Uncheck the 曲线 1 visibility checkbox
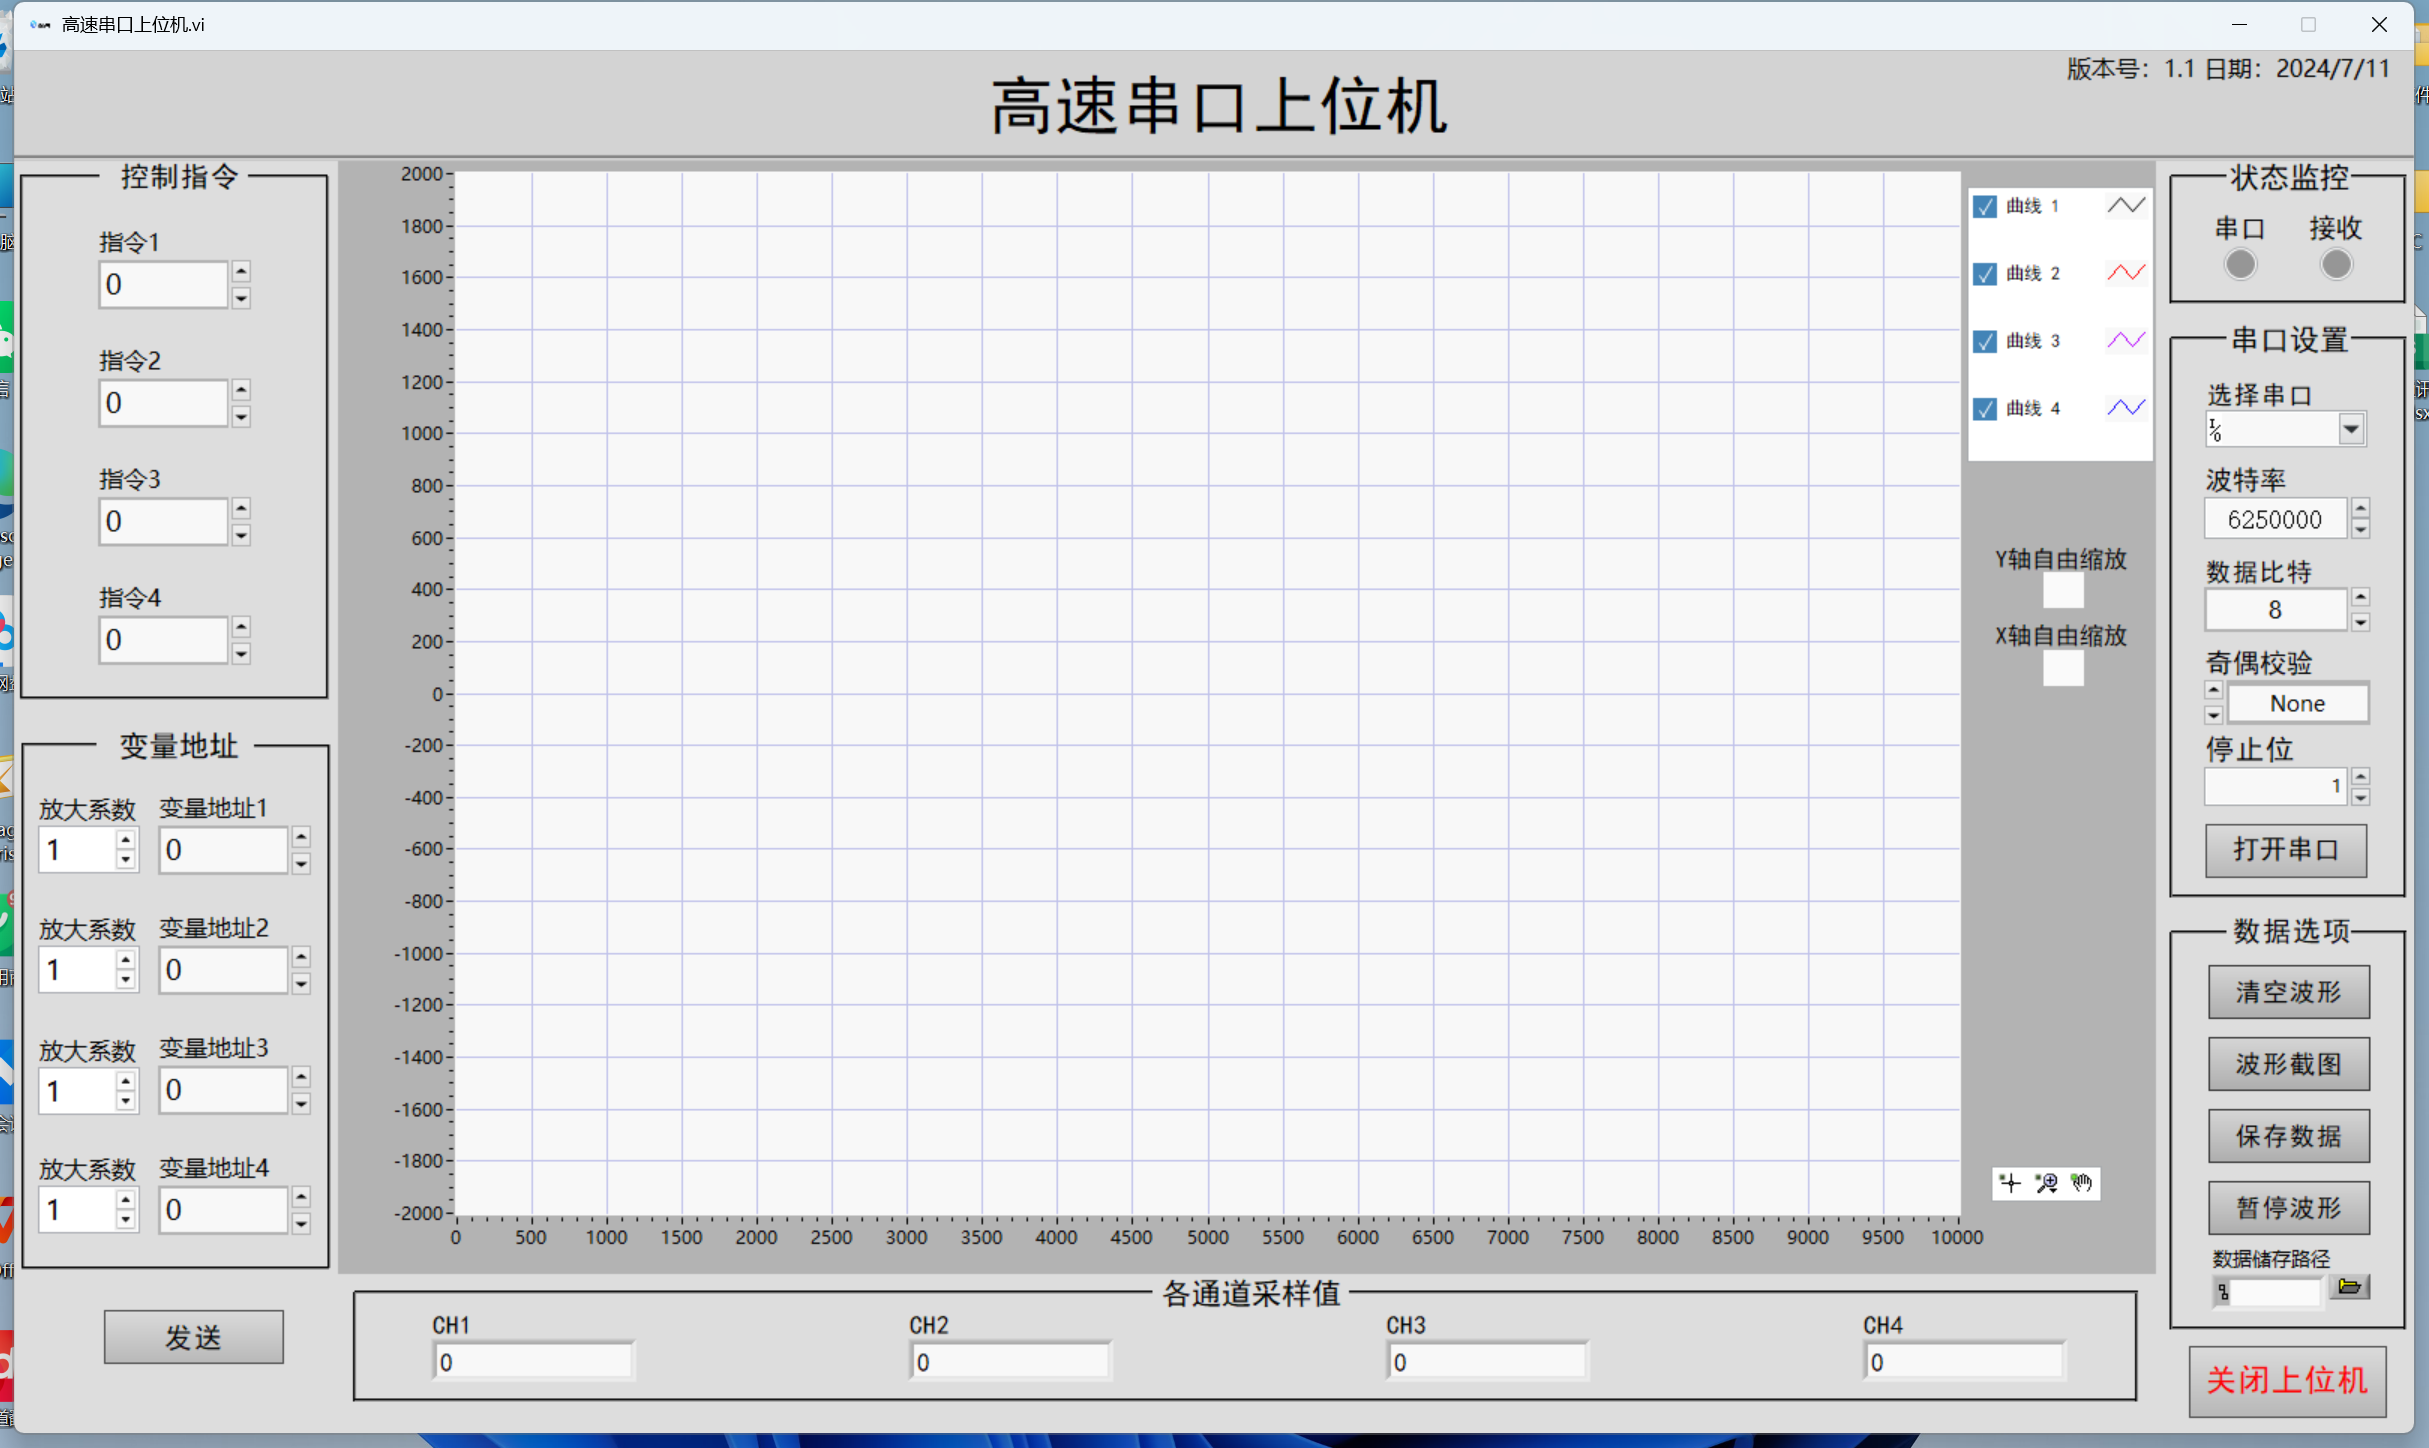 [1985, 207]
